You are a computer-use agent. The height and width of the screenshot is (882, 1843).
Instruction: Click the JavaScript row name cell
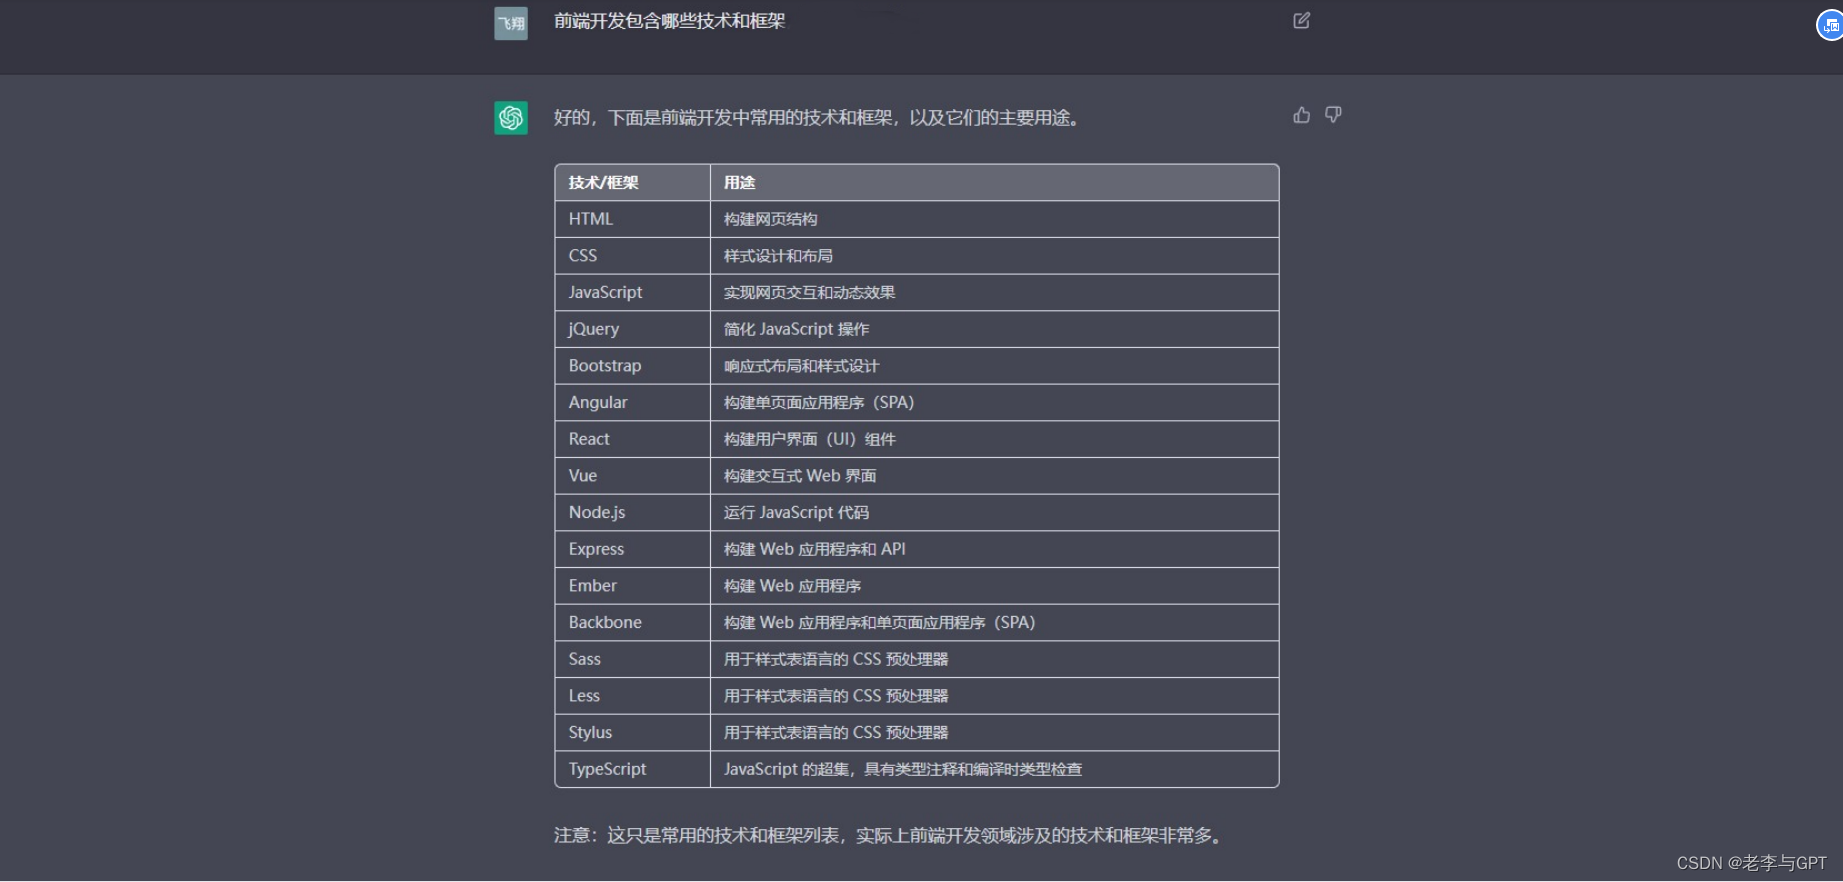pos(633,293)
